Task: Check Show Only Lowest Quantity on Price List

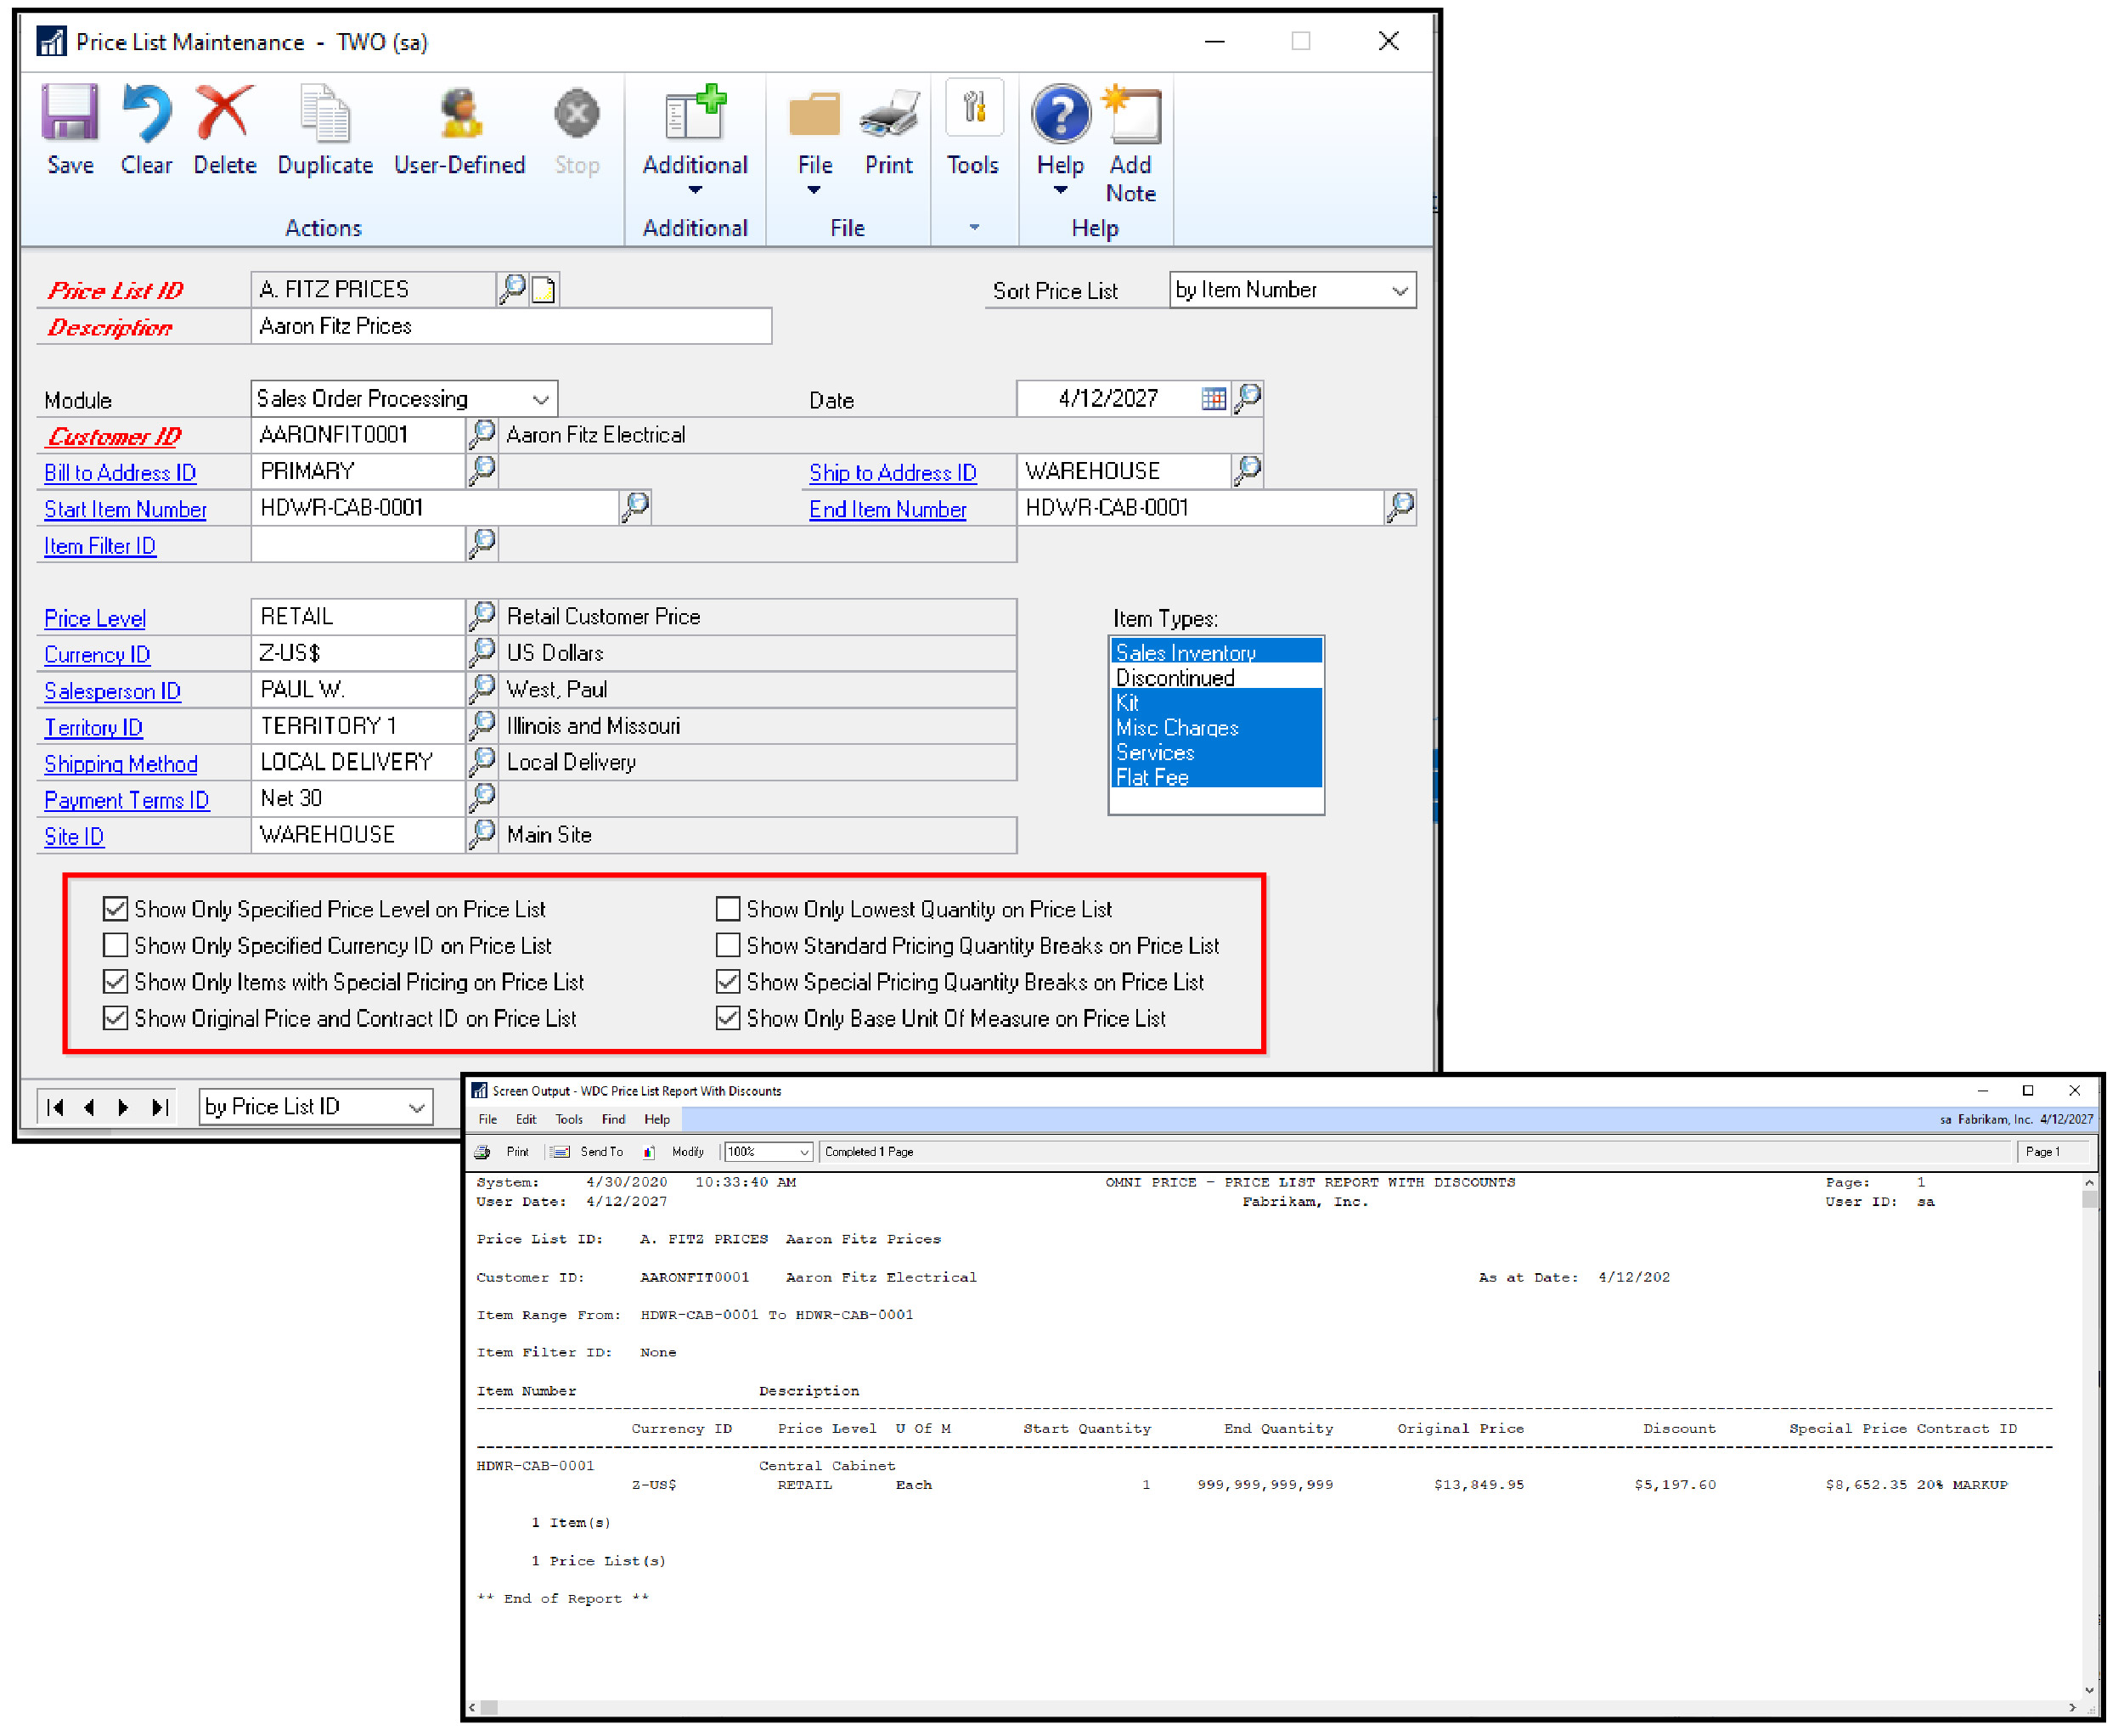Action: (x=727, y=908)
